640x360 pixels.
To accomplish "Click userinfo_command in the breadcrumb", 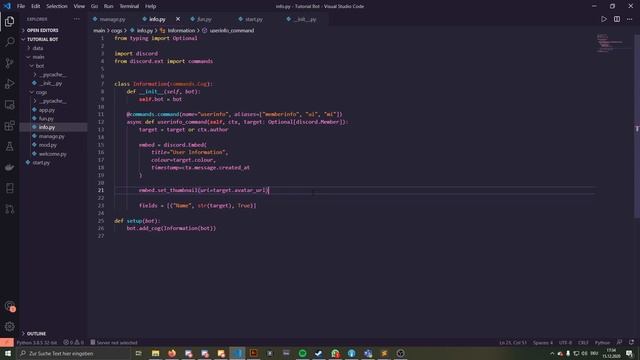I will coord(231,30).
